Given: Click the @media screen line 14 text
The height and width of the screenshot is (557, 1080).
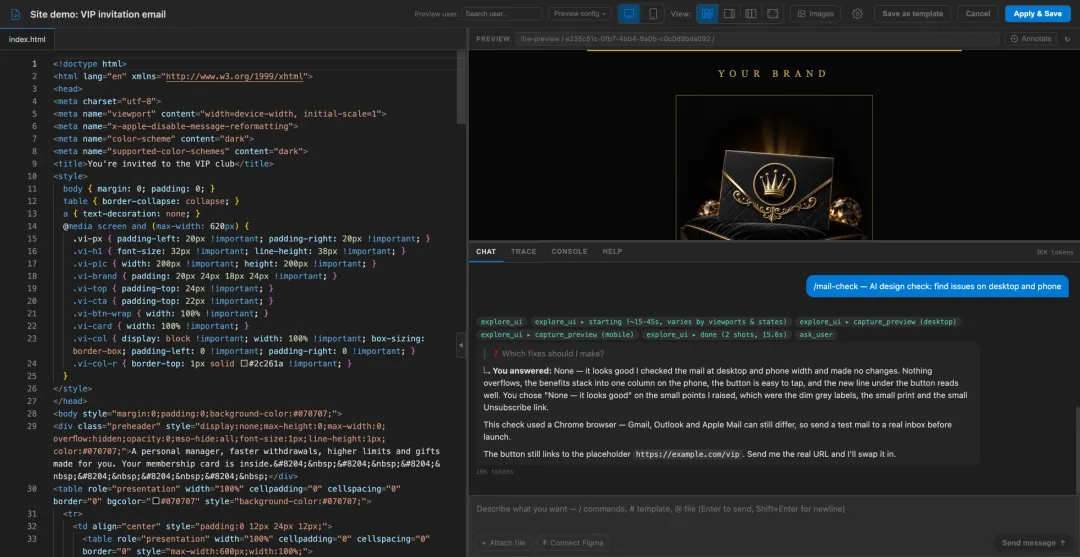Looking at the screenshot, I should point(156,226).
